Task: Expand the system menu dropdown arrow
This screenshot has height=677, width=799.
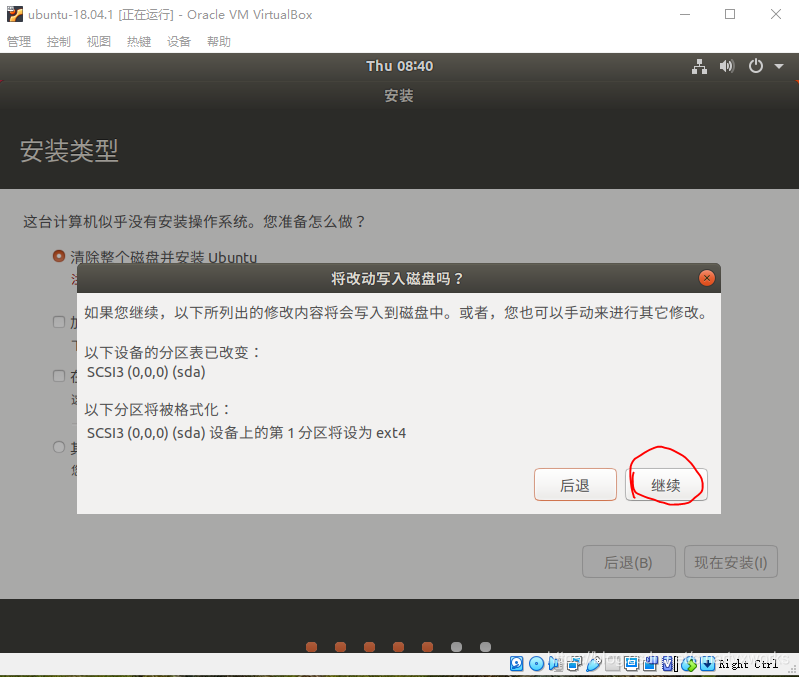Action: click(779, 66)
